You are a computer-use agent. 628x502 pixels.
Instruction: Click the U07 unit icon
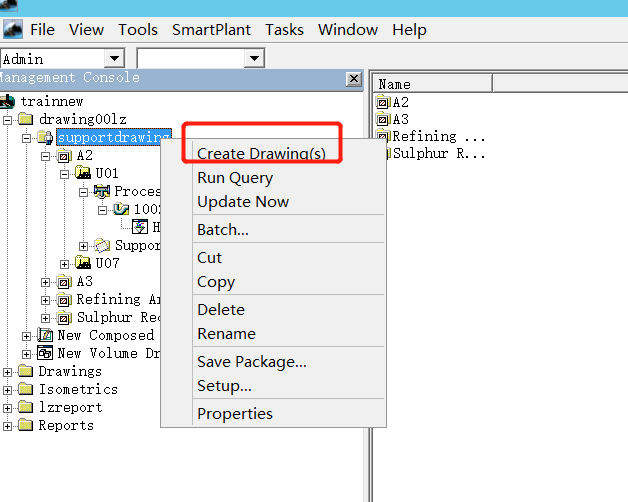[83, 263]
